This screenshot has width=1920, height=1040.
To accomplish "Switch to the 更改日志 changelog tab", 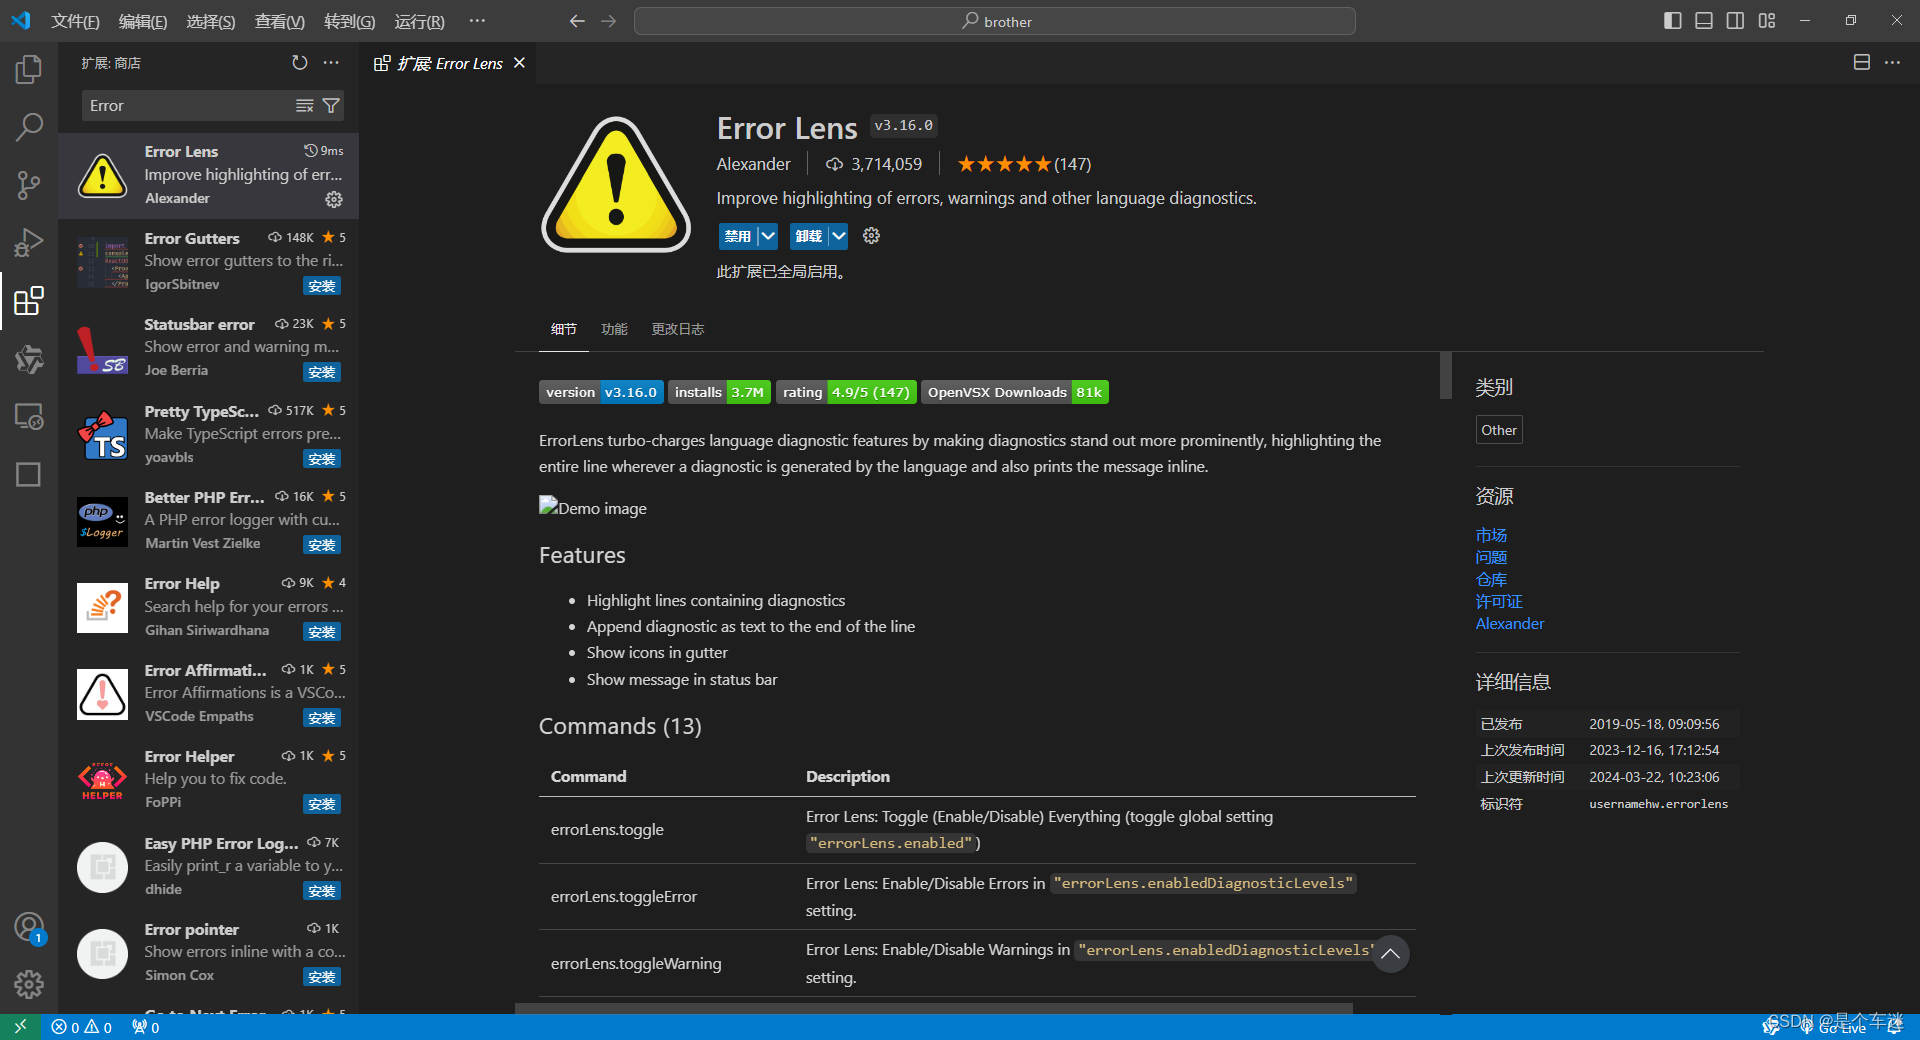I will 678,329.
